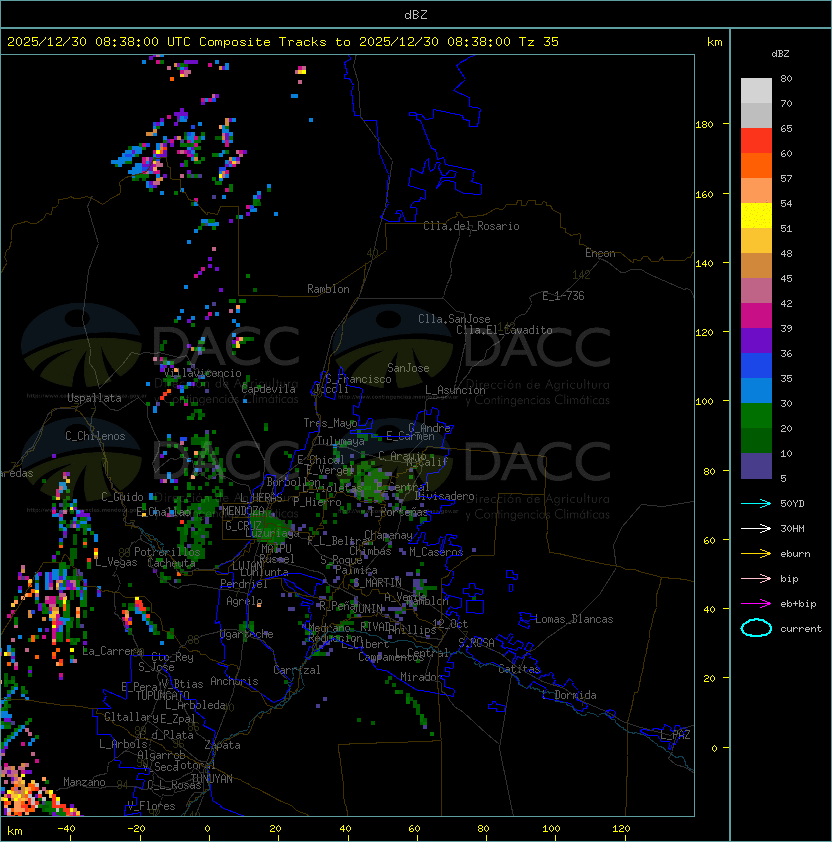Click the '120' tick on bottom km axis
This screenshot has width=832, height=842.
click(621, 829)
